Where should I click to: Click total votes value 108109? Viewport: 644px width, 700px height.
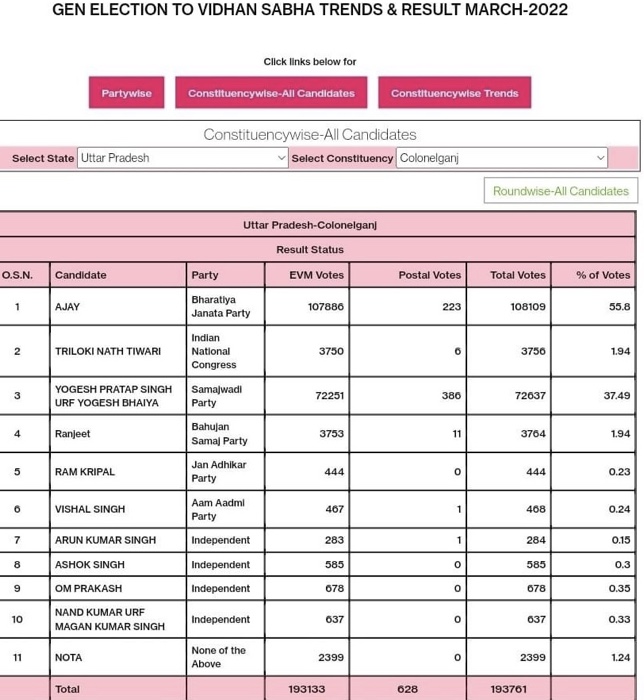pos(528,307)
